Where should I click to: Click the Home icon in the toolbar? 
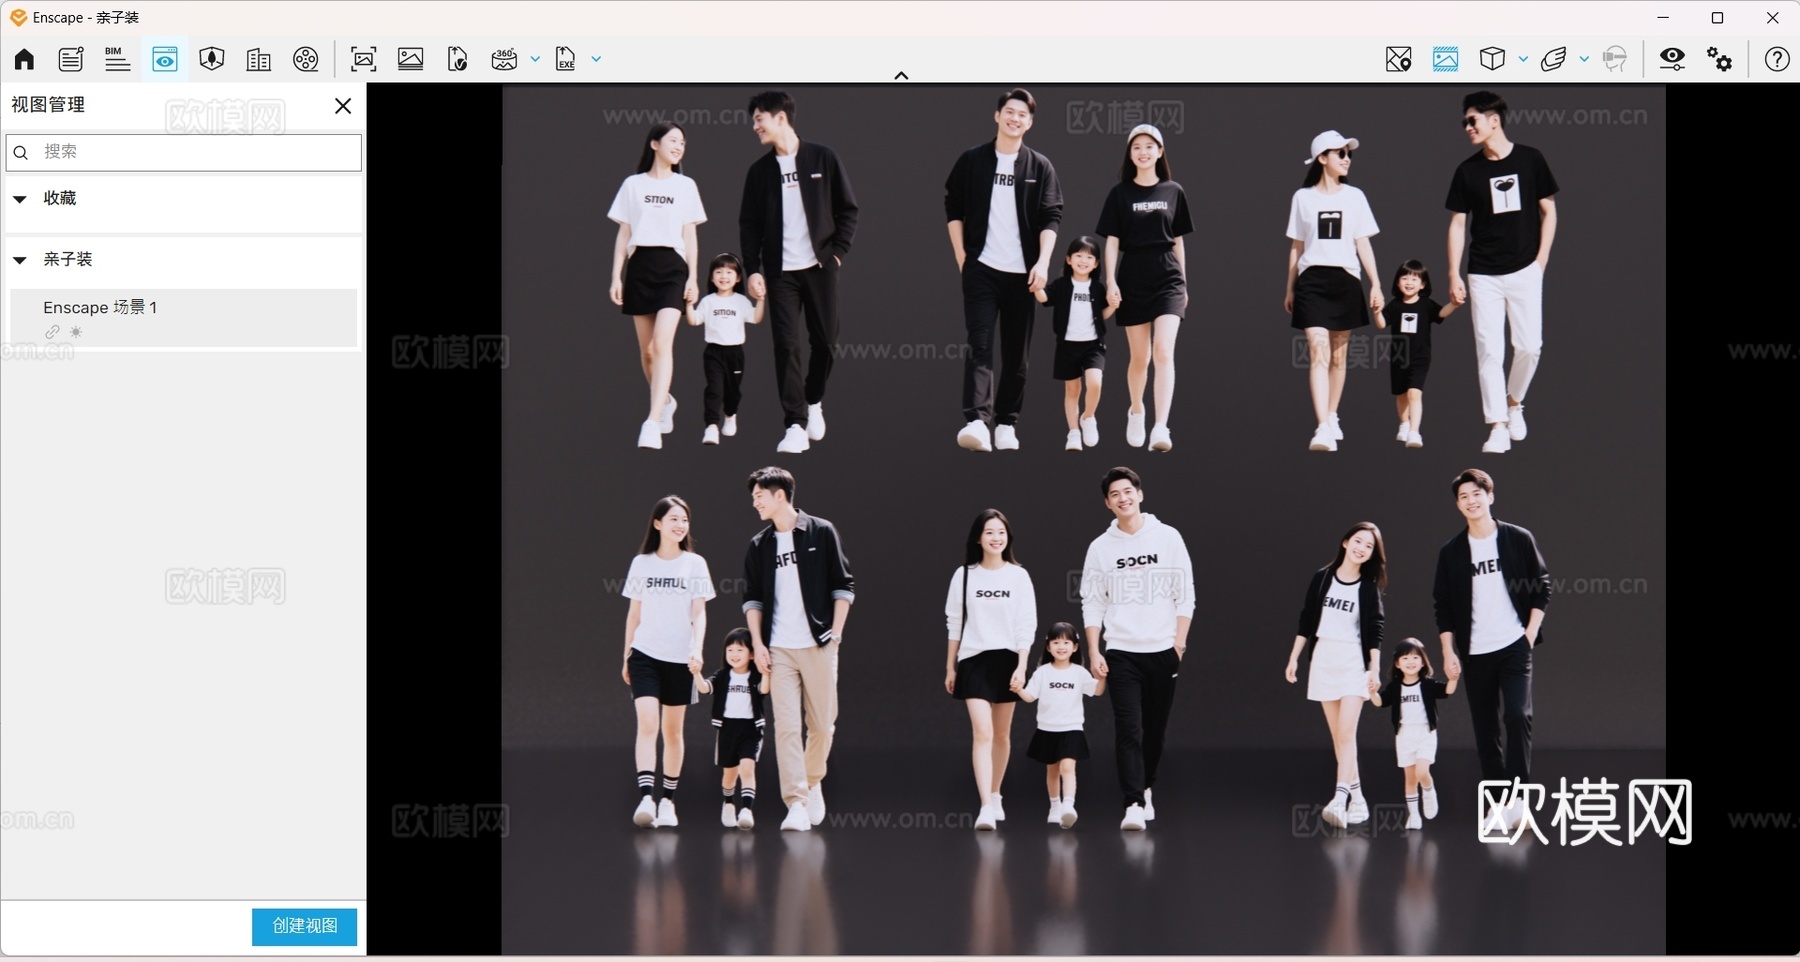24,59
